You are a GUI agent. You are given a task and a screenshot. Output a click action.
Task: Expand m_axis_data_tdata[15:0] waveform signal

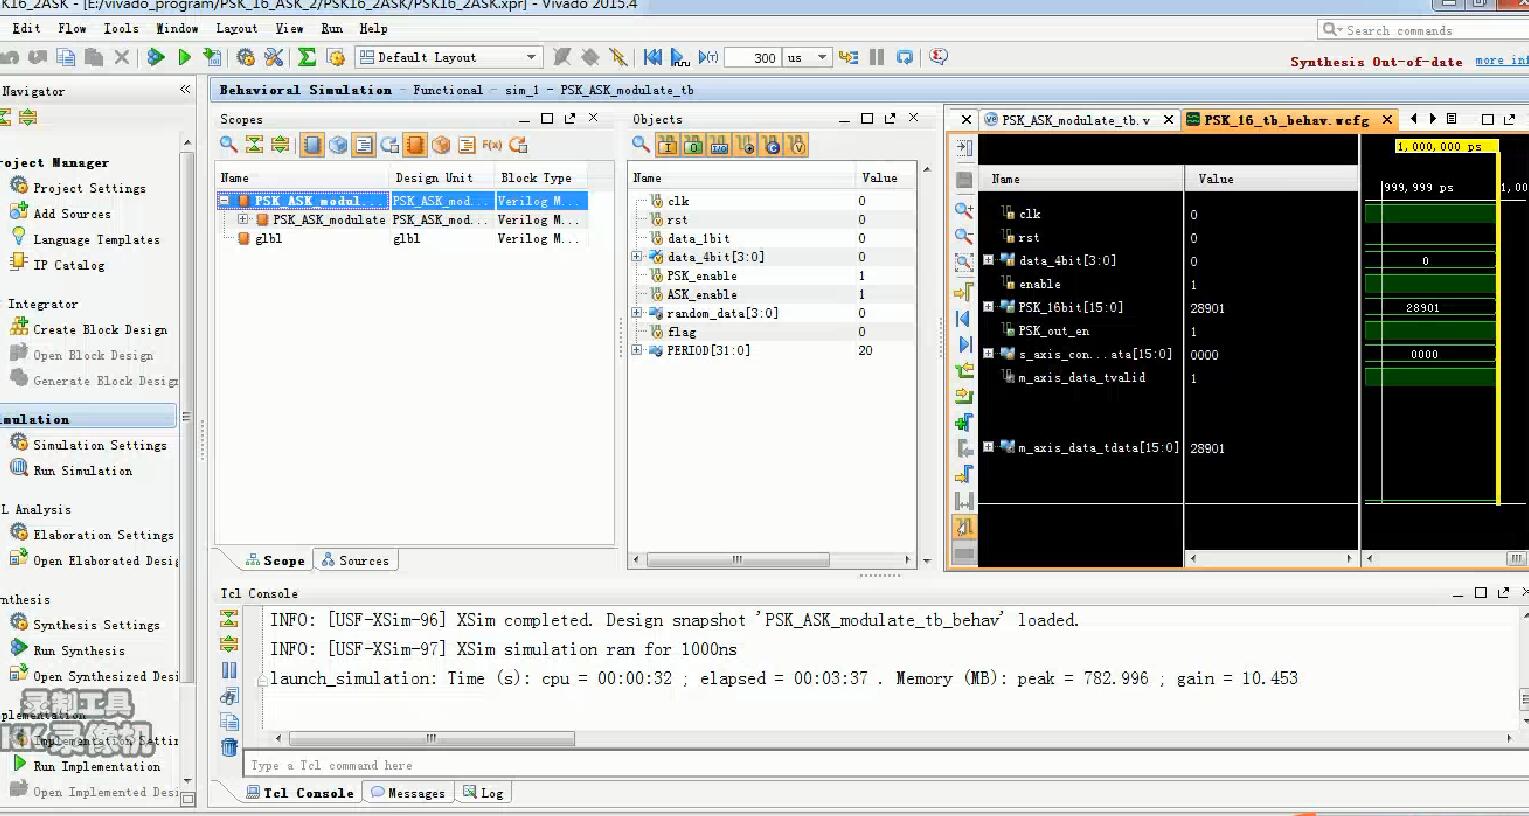click(x=989, y=447)
